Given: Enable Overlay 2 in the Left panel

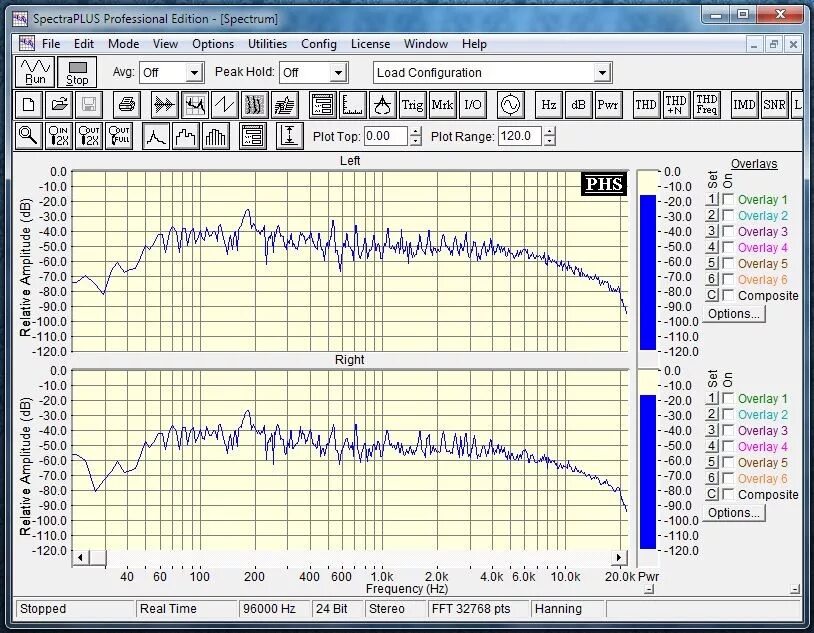Looking at the screenshot, I should (x=728, y=216).
